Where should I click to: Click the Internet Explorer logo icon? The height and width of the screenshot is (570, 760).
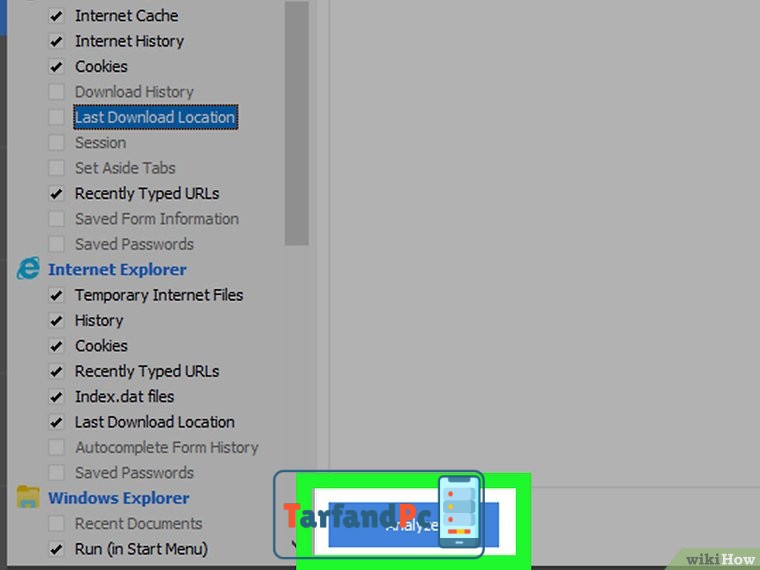[28, 269]
